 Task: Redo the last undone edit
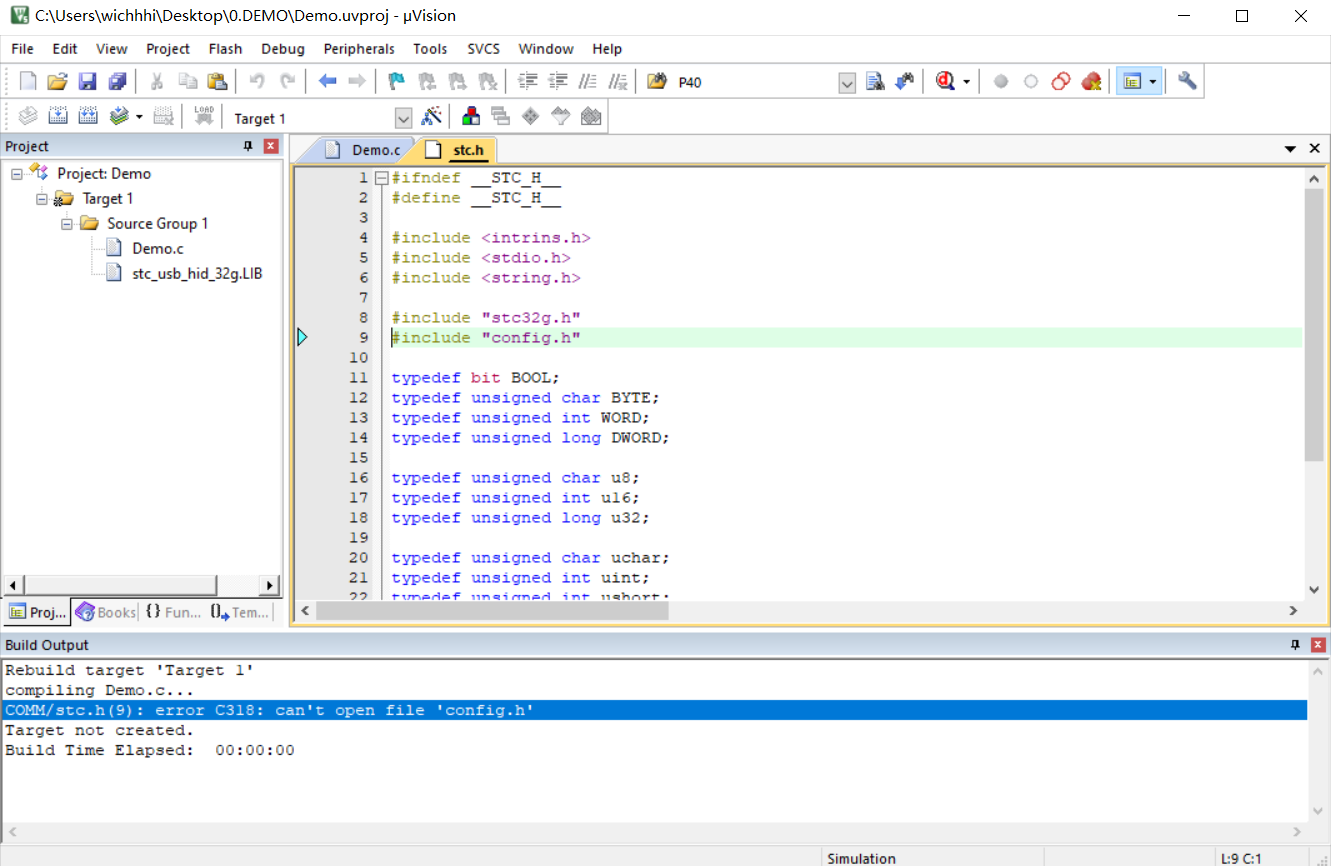tap(287, 82)
